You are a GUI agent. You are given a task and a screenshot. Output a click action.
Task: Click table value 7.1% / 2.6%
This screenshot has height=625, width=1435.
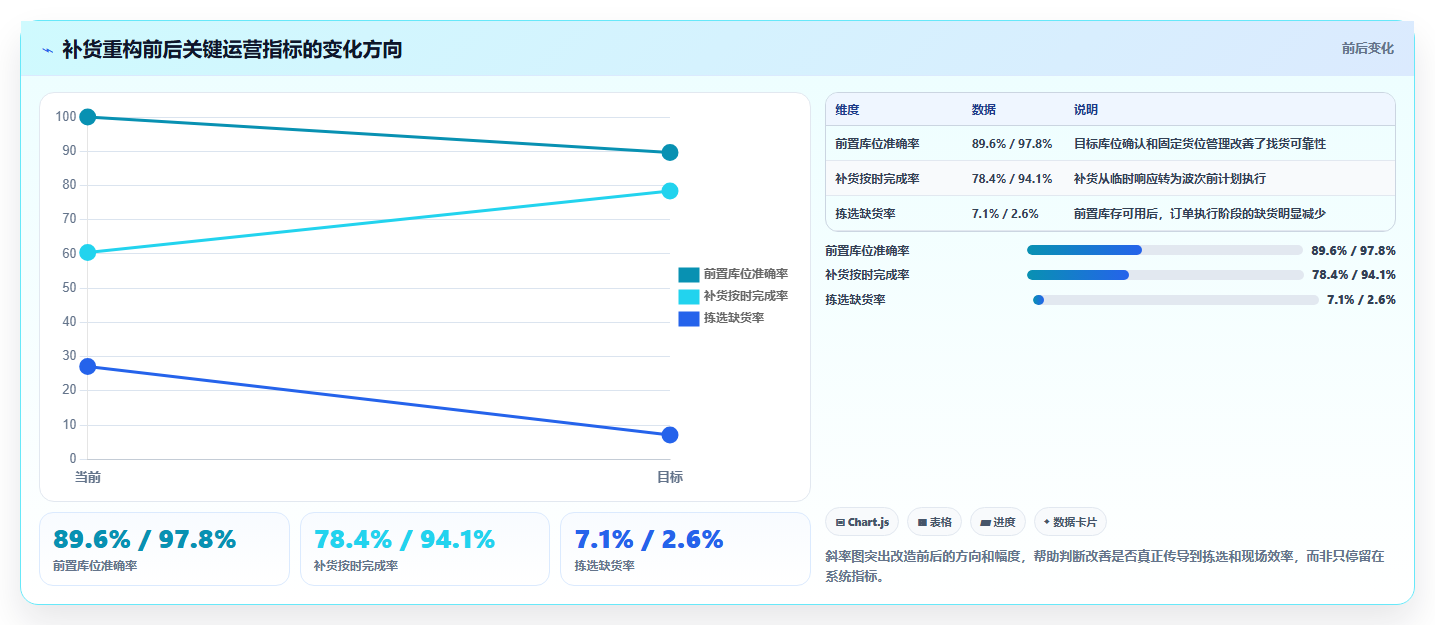pos(1005,213)
